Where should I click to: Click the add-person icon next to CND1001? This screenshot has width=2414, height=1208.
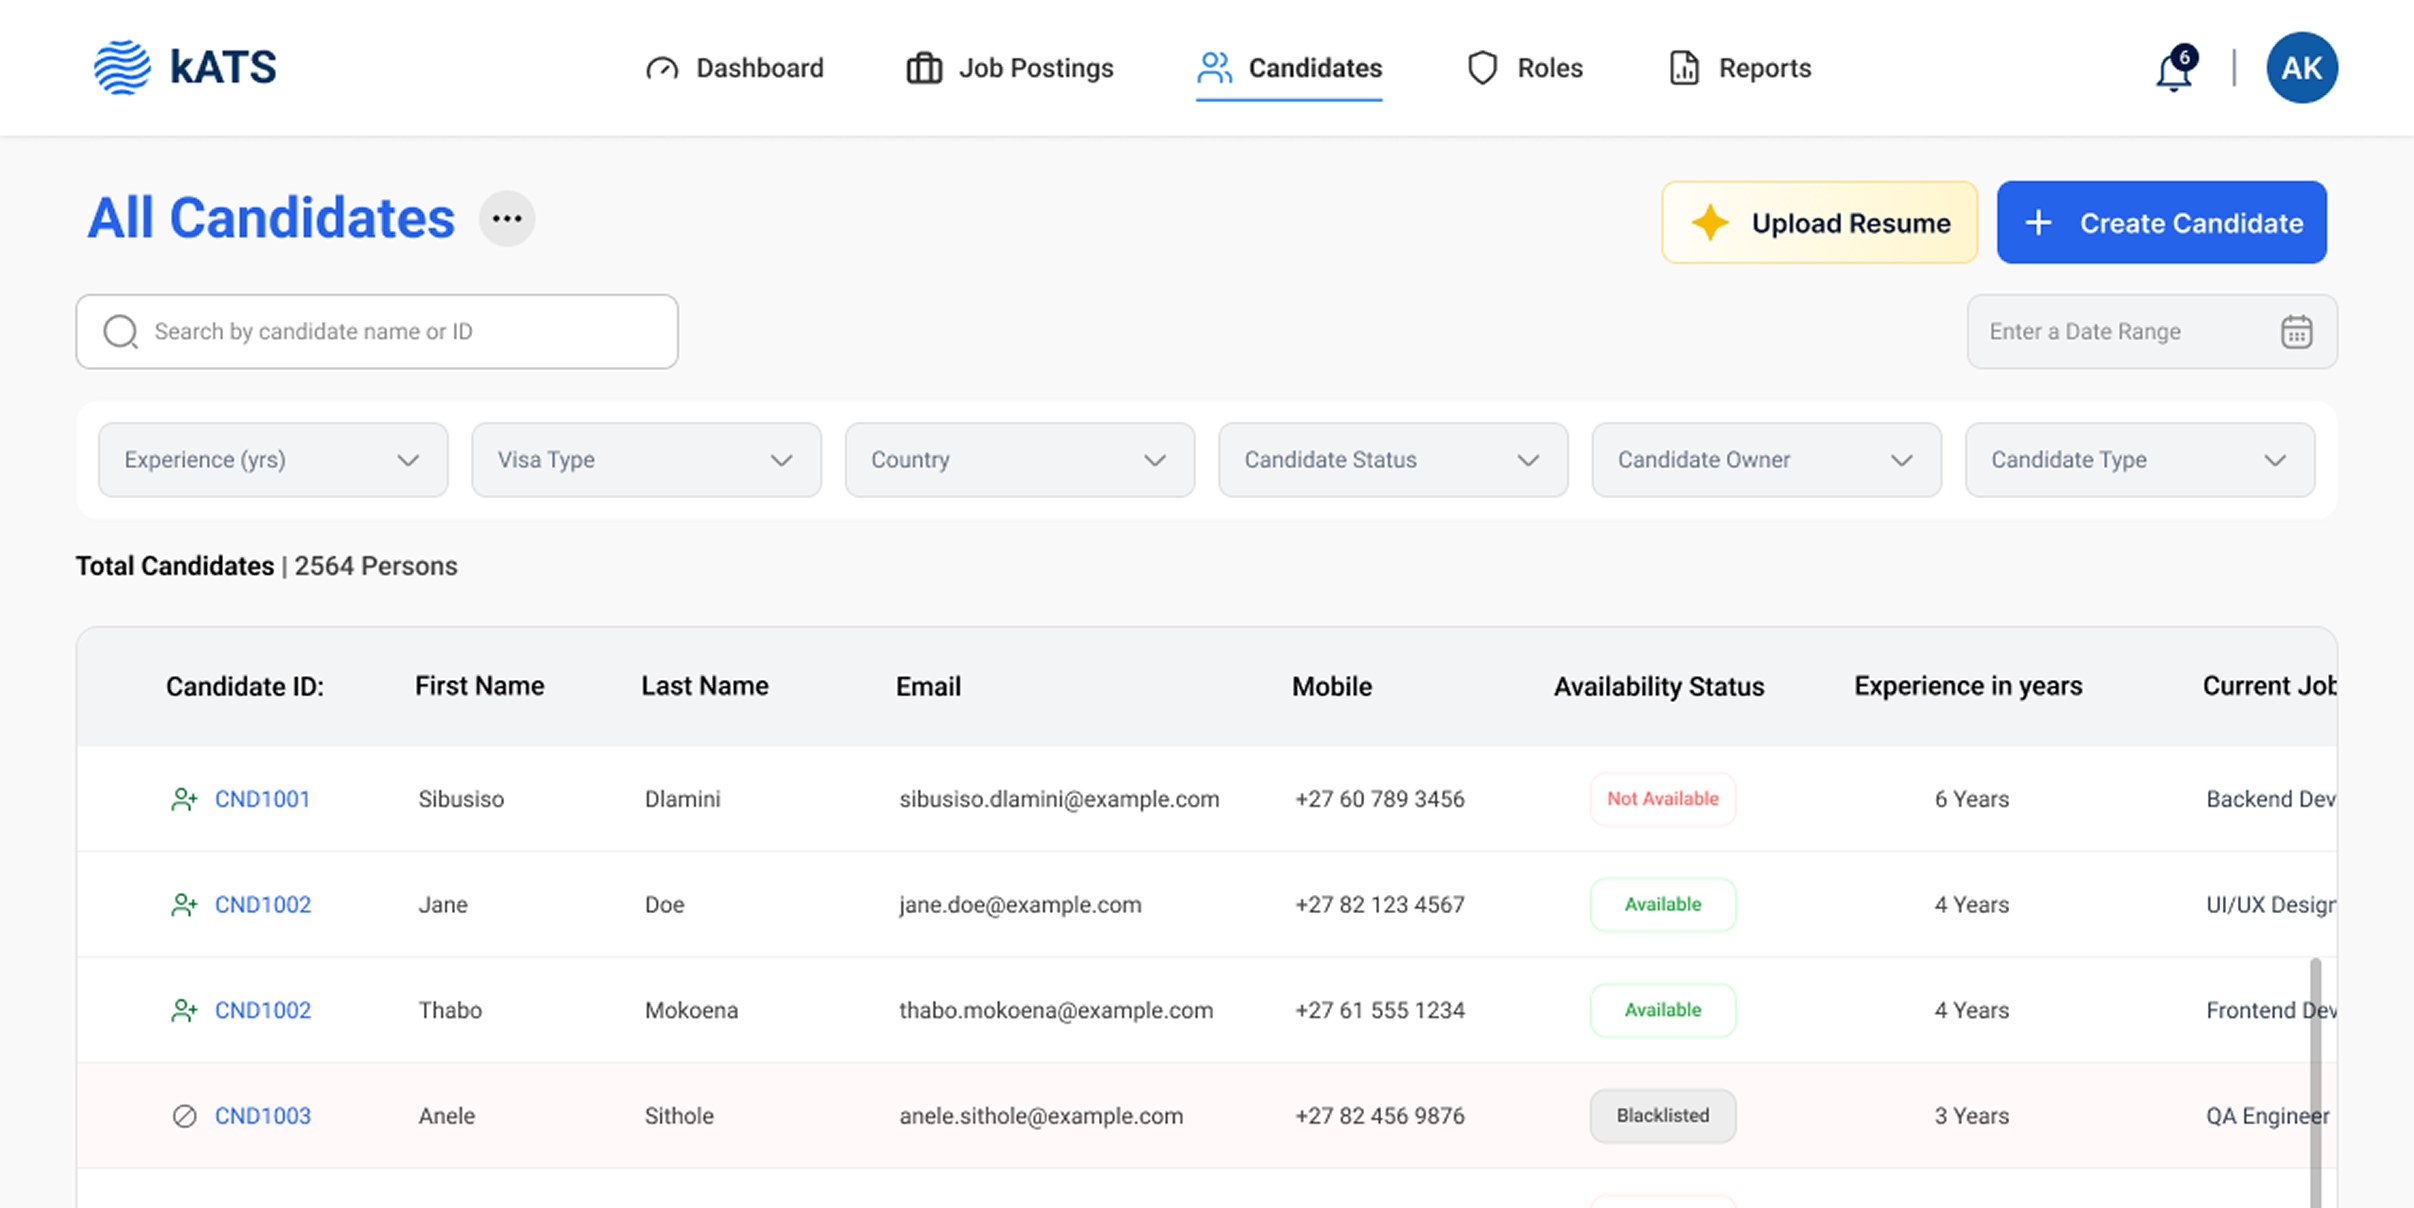coord(184,799)
